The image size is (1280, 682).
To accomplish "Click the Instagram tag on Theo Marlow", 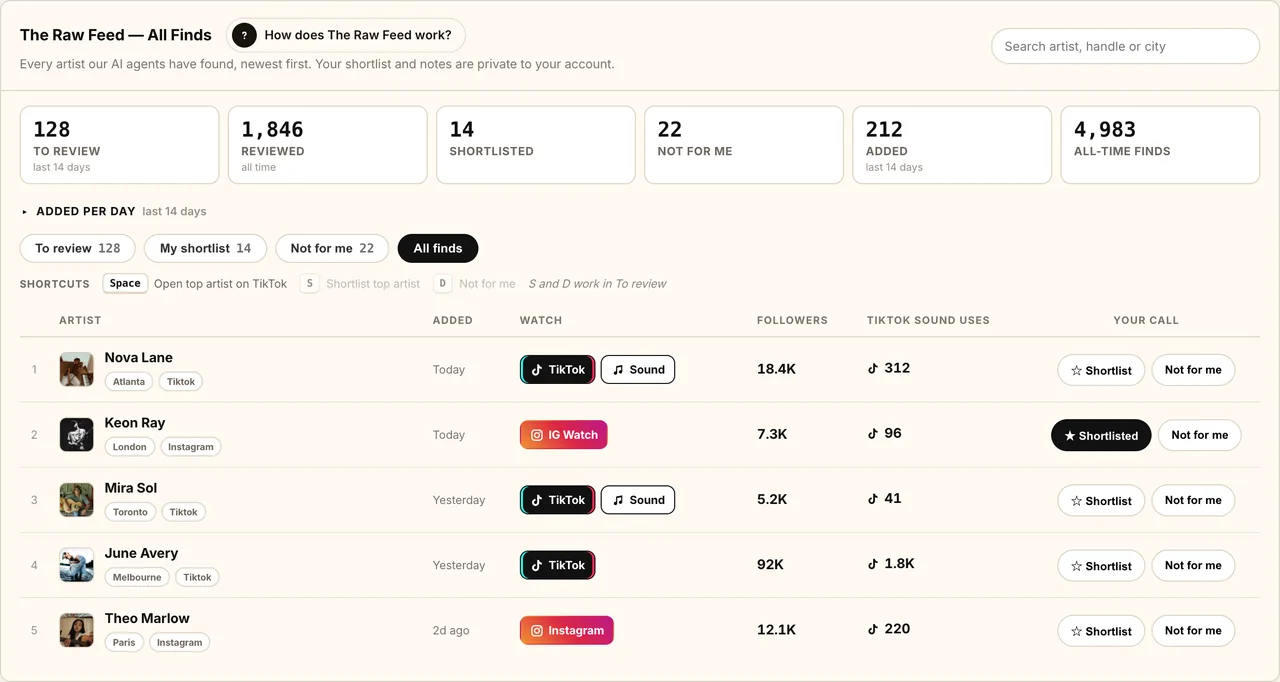I will [180, 642].
